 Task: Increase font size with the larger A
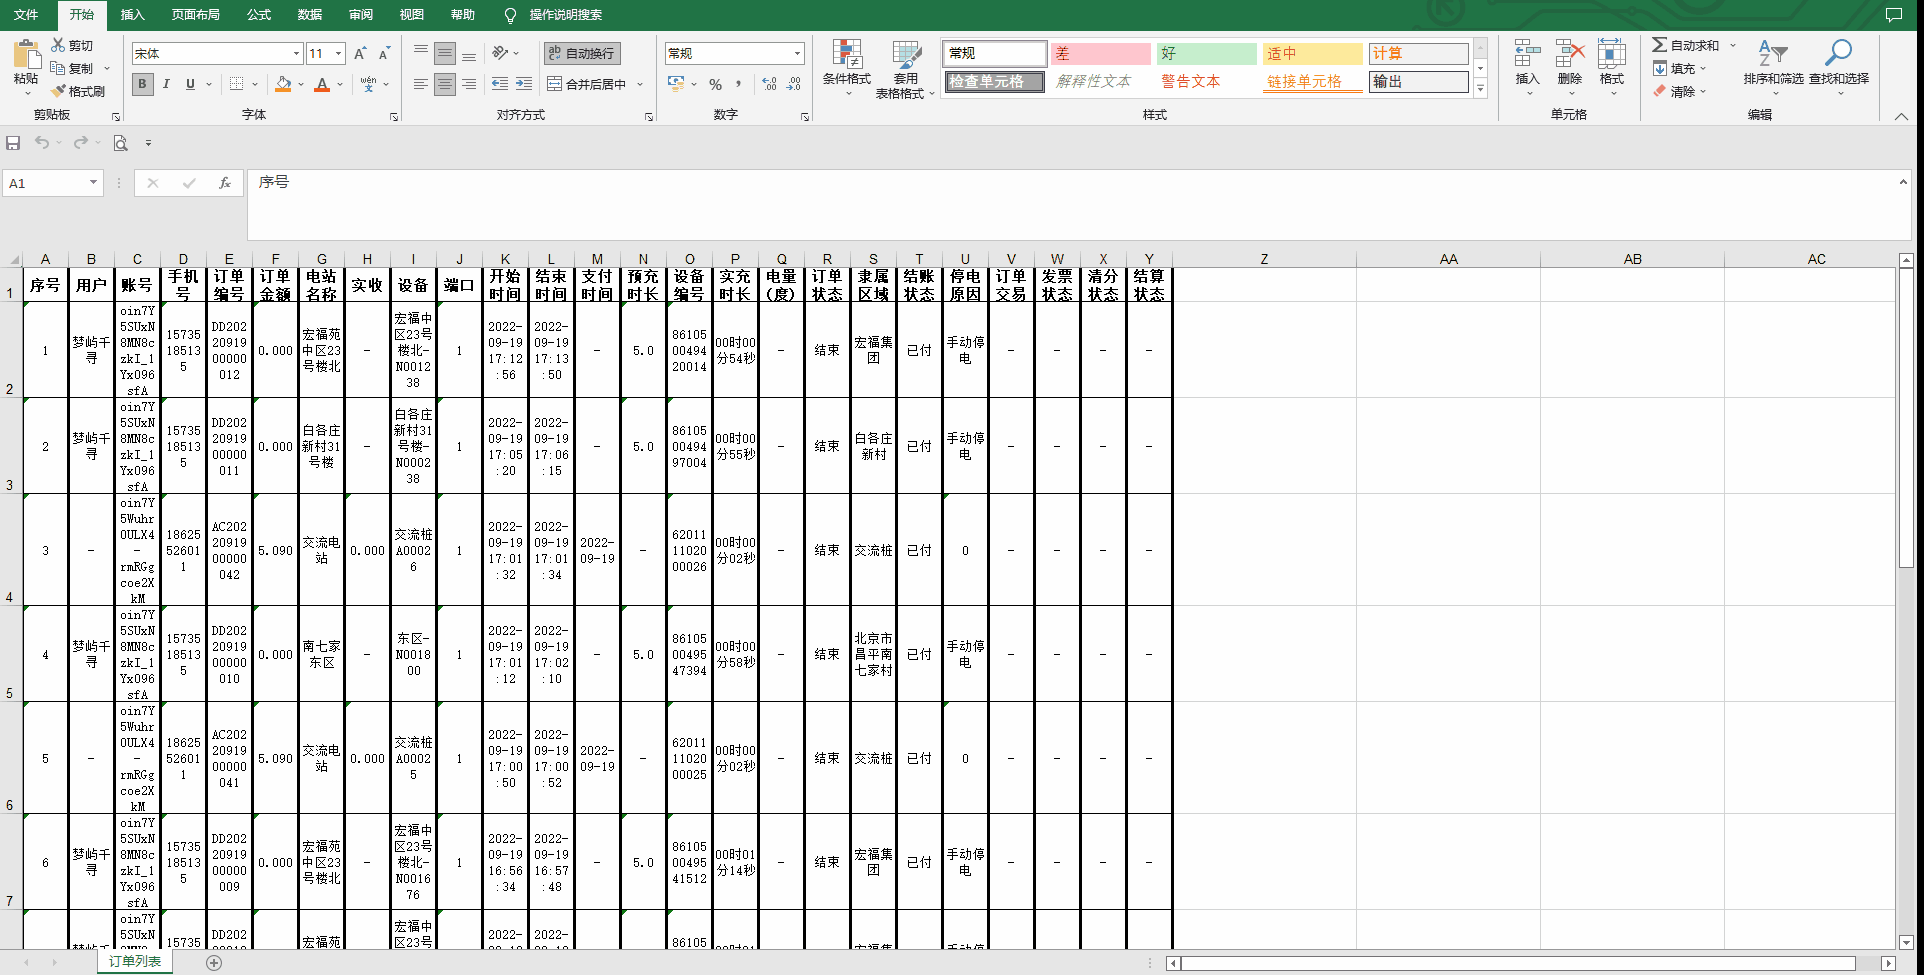[360, 53]
